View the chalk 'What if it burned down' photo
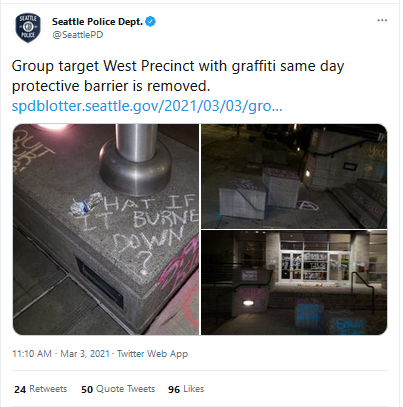 (x=106, y=229)
